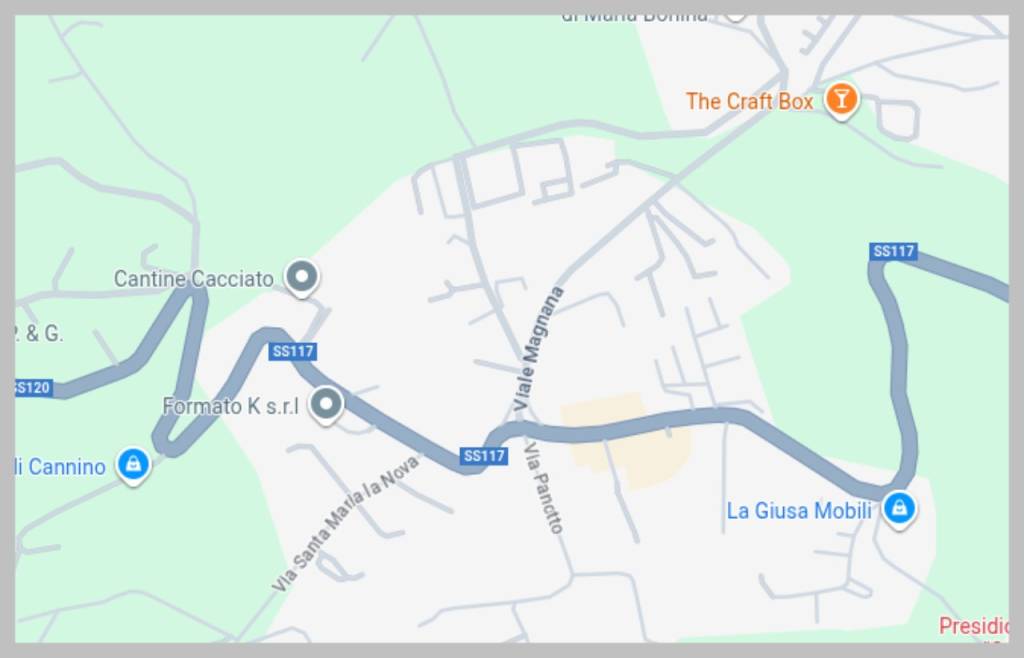This screenshot has width=1024, height=658.
Task: Open The Craft Box label
Action: [x=749, y=101]
